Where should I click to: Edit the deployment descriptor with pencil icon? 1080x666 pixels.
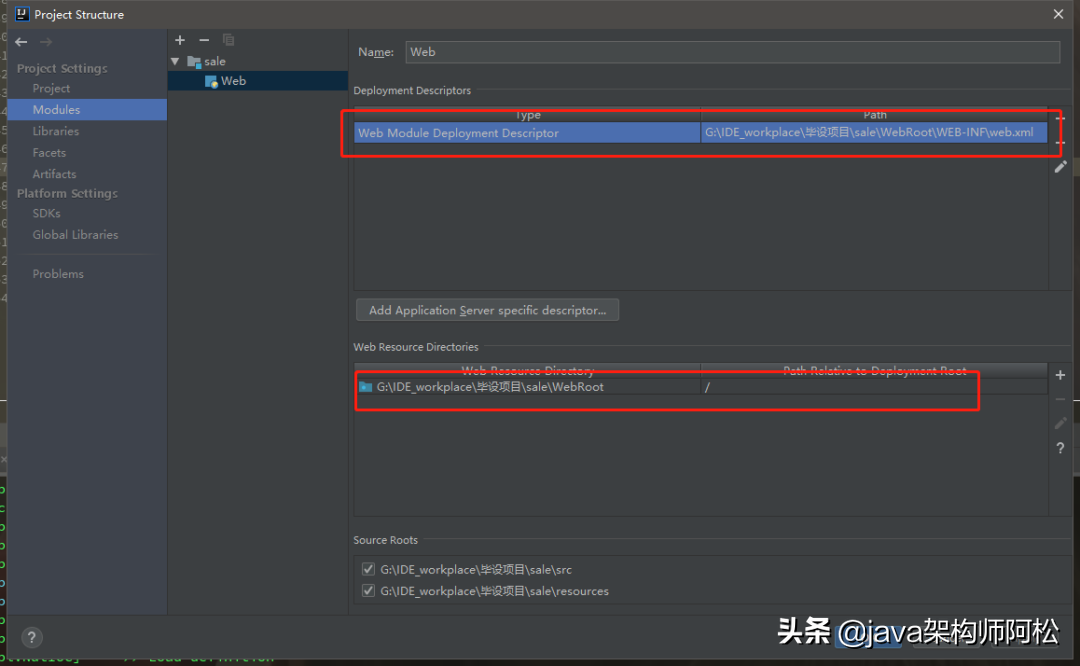[x=1060, y=167]
